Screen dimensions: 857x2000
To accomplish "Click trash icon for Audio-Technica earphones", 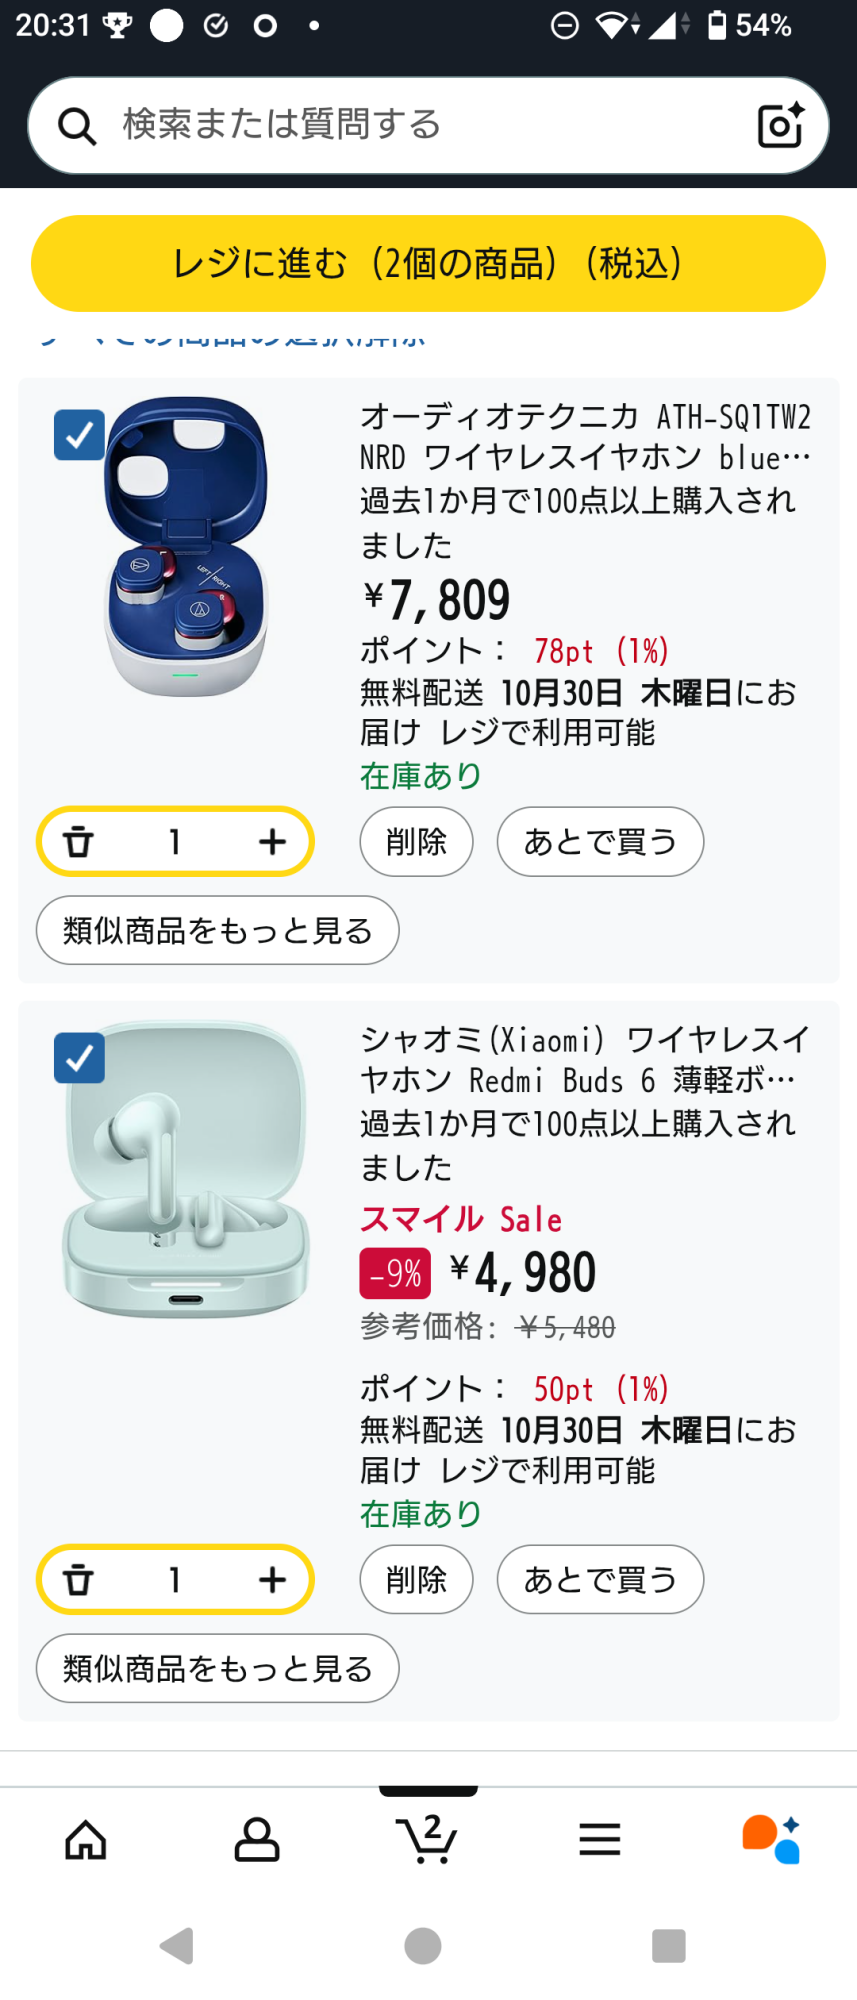I will pos(79,842).
